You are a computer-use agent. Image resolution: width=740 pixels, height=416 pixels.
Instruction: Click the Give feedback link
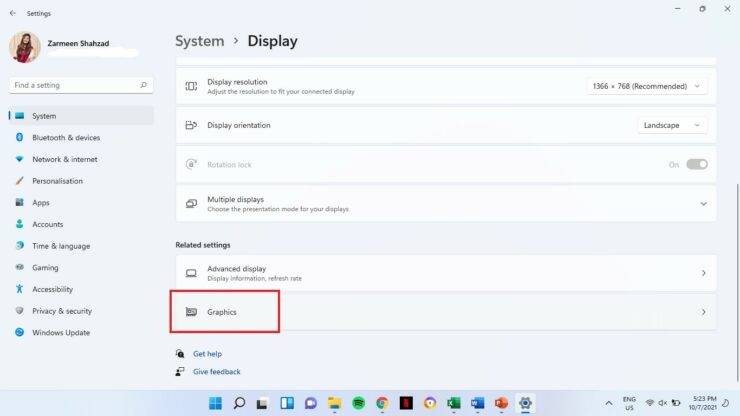click(216, 372)
